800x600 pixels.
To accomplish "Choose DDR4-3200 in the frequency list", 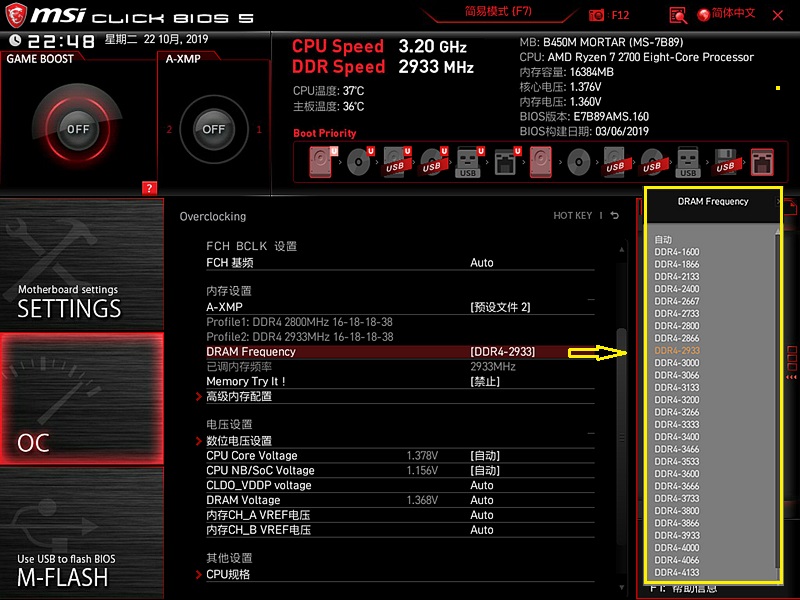I will tap(677, 399).
